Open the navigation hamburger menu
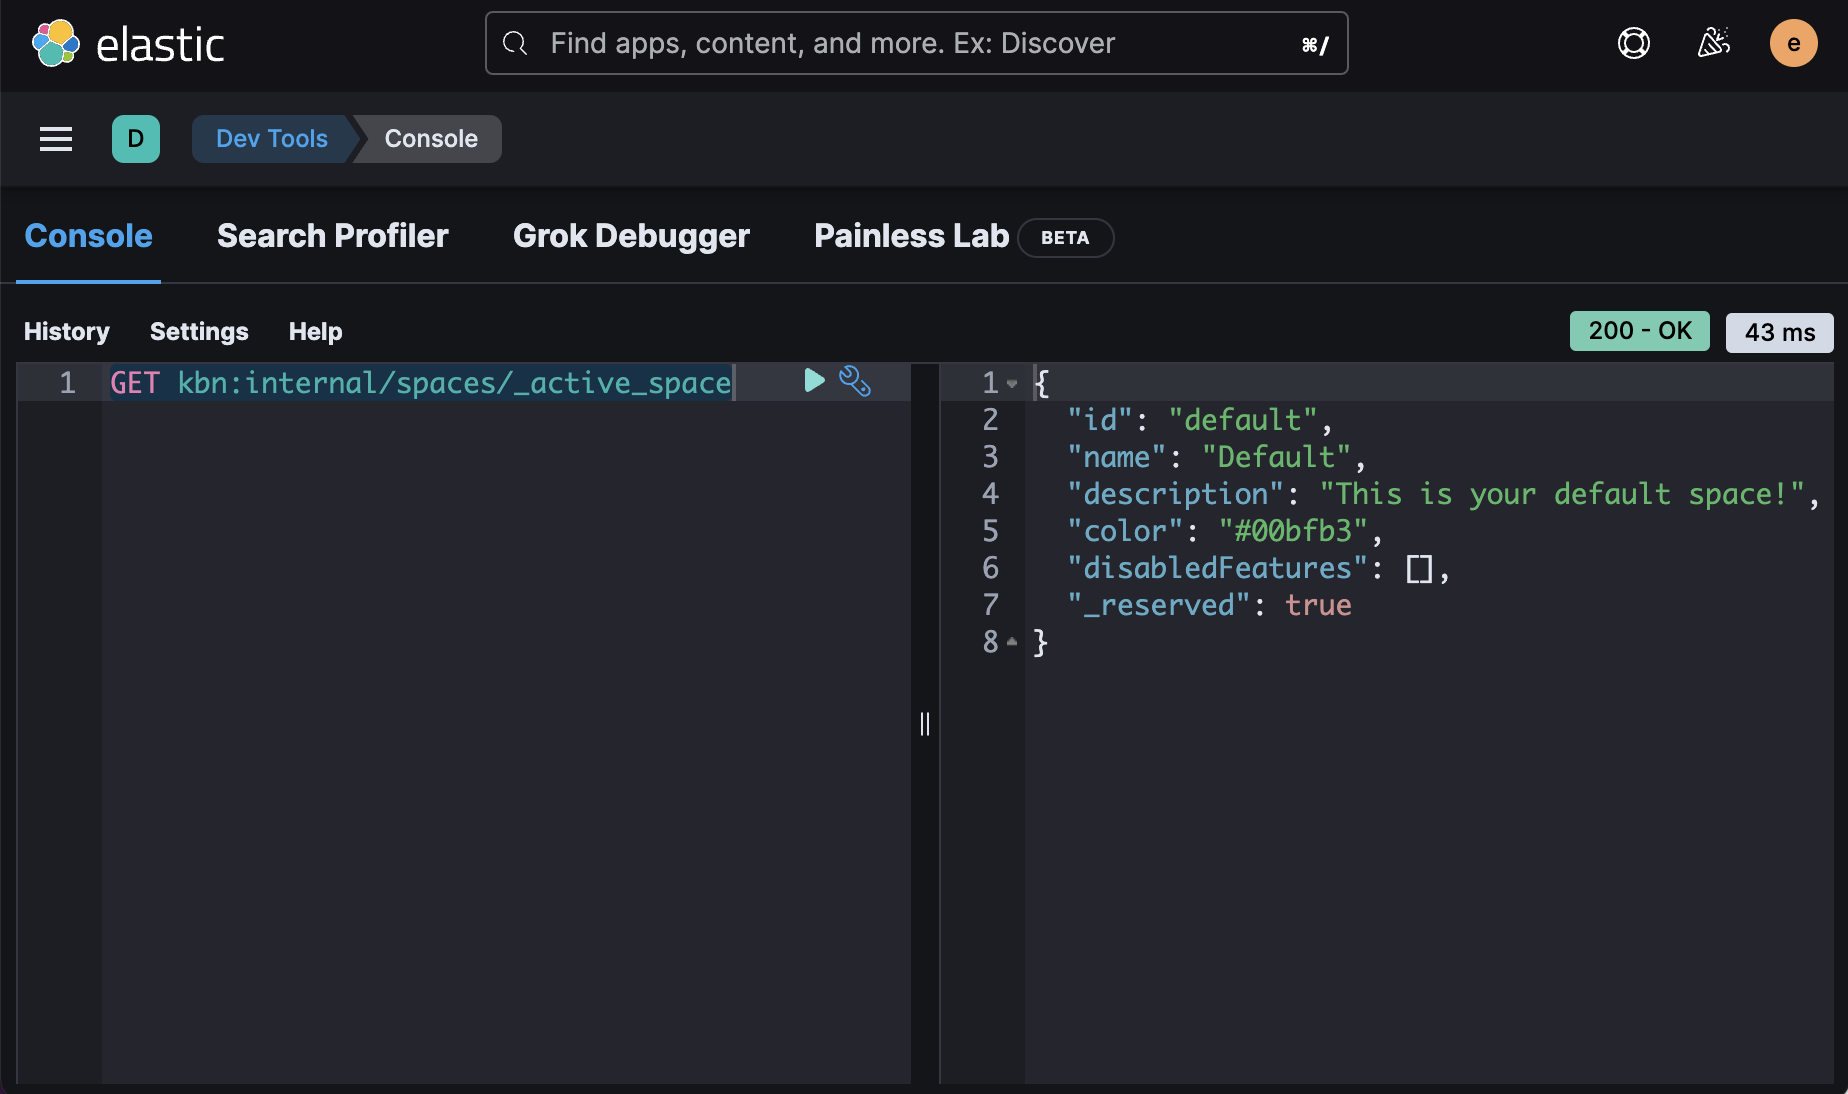 tap(55, 139)
